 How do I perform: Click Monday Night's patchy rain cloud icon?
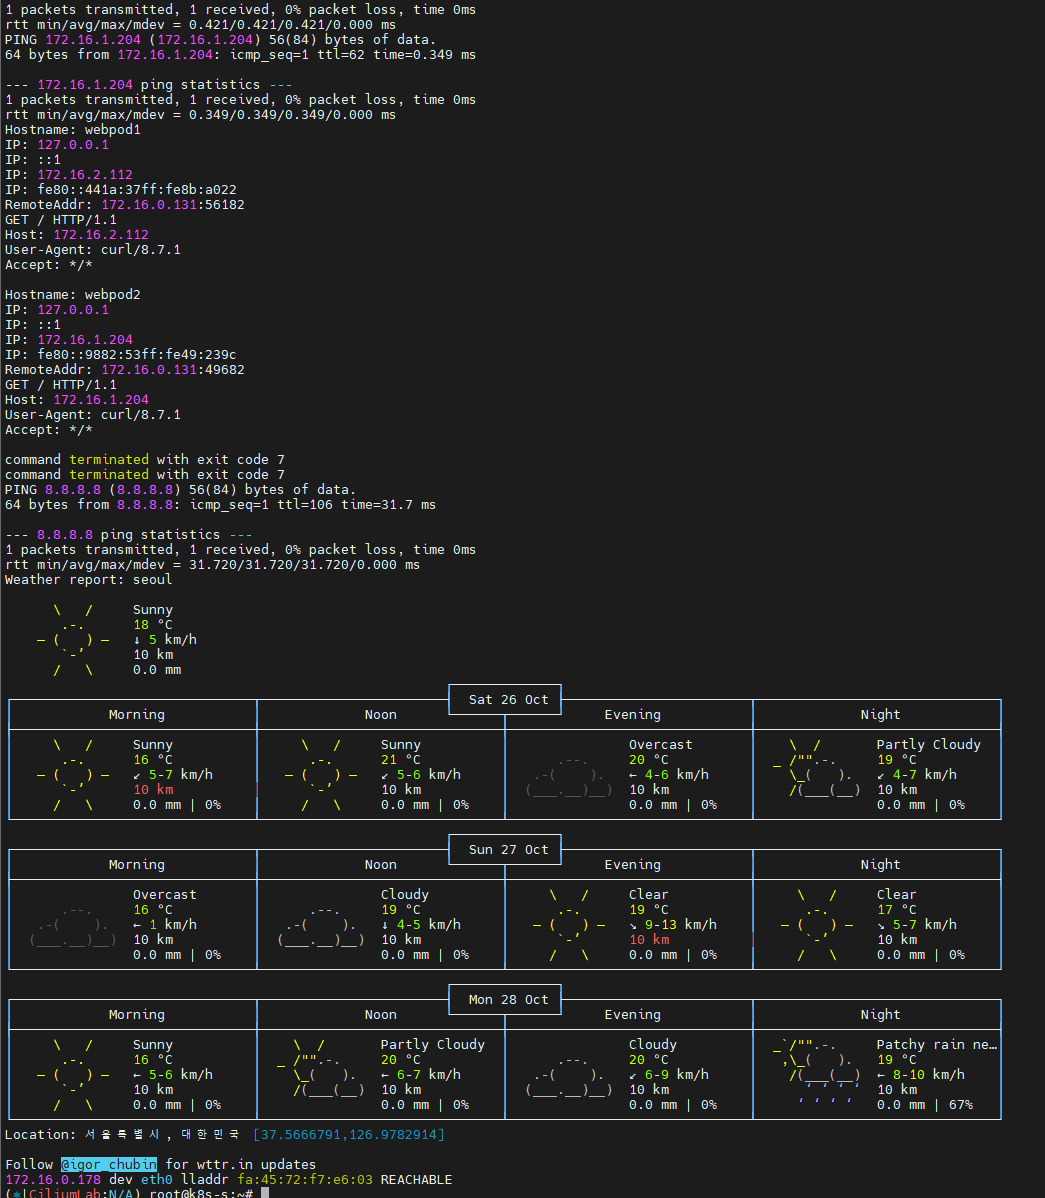(817, 1075)
